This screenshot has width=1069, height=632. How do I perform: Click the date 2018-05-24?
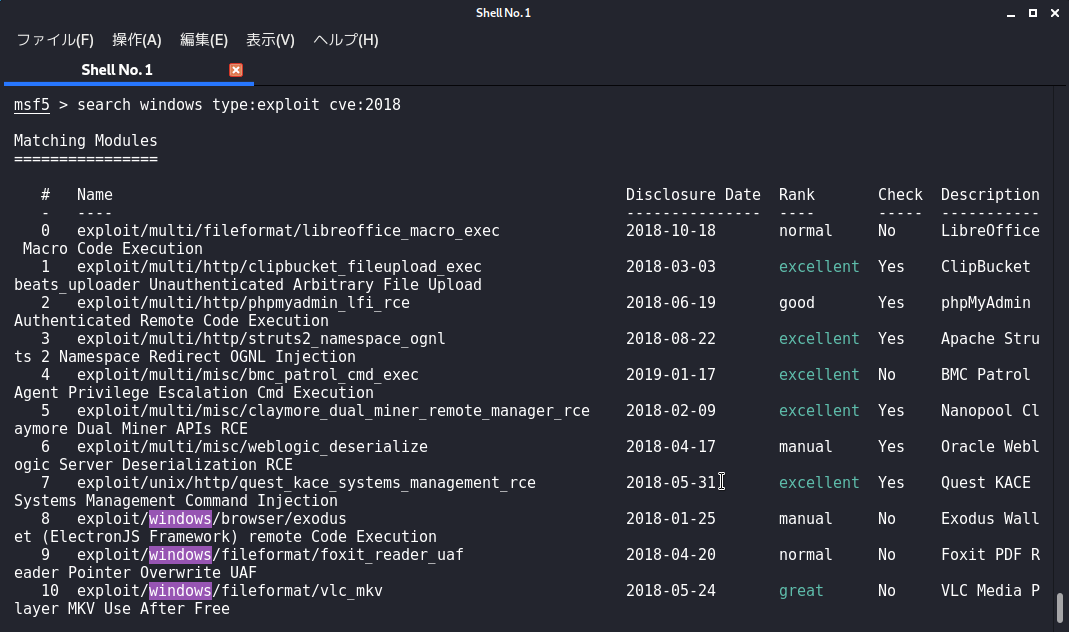(x=671, y=591)
